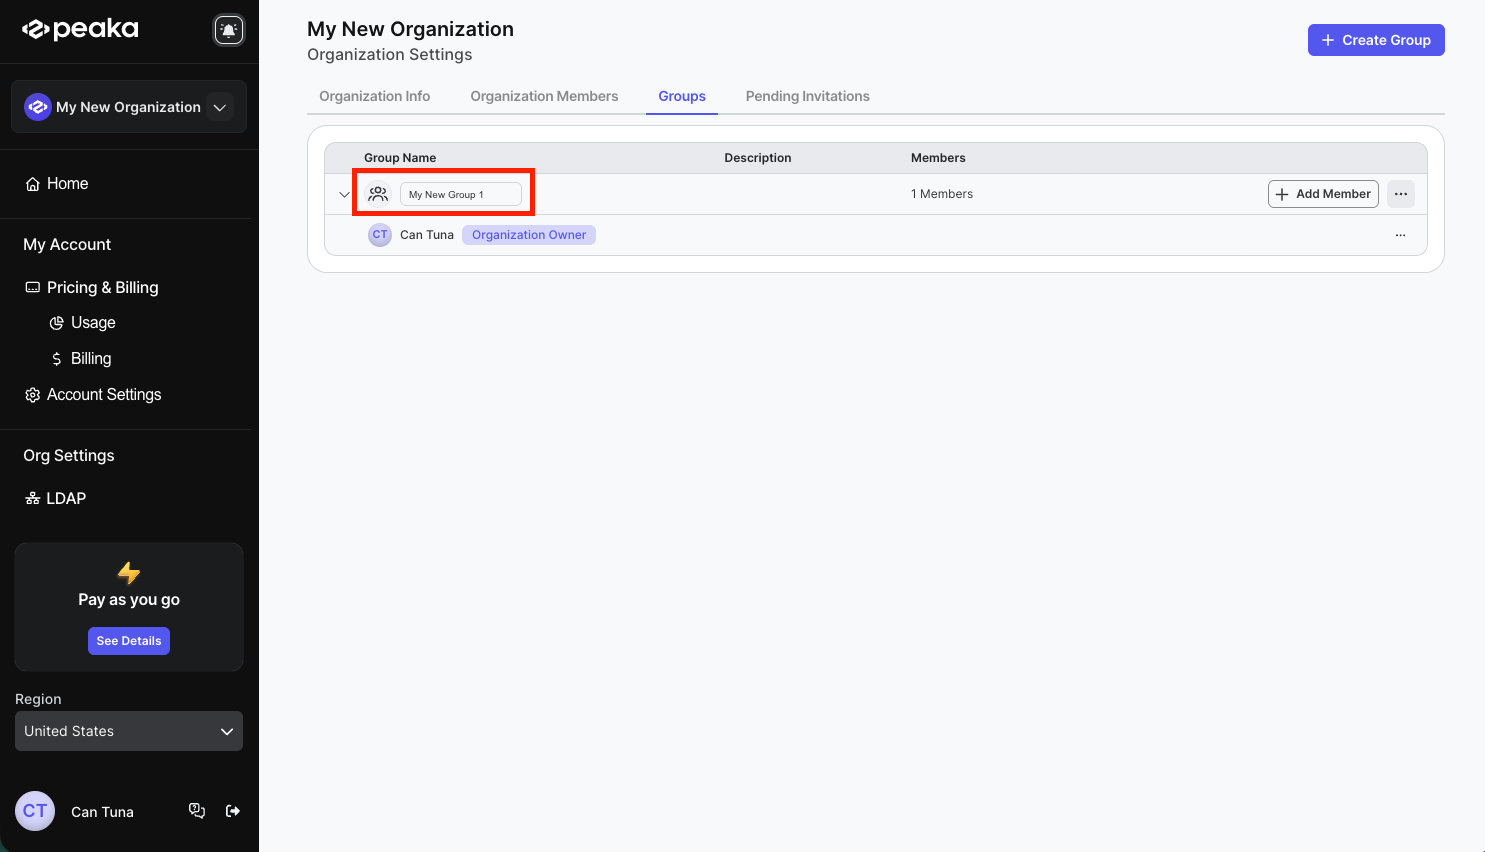
Task: Switch to the Organization Members tab
Action: [544, 96]
